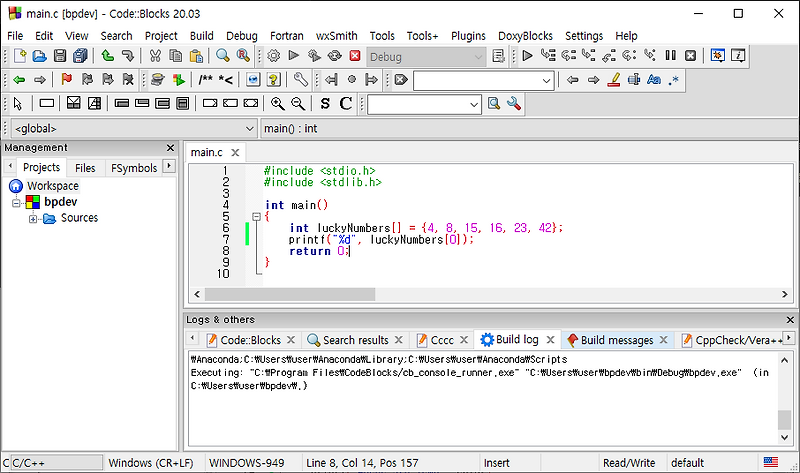
Task: Toggle bookmark with the red flag icon
Action: click(66, 80)
